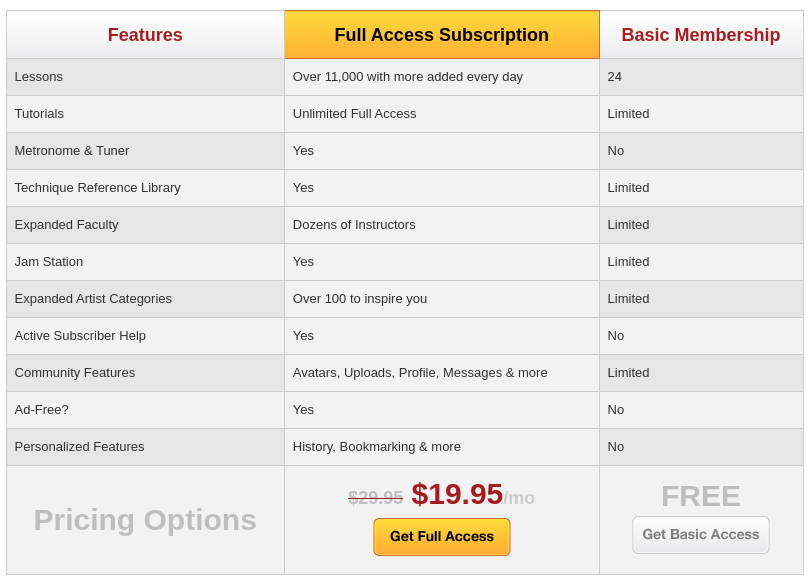
Task: Click the large FREE price text
Action: 700,496
